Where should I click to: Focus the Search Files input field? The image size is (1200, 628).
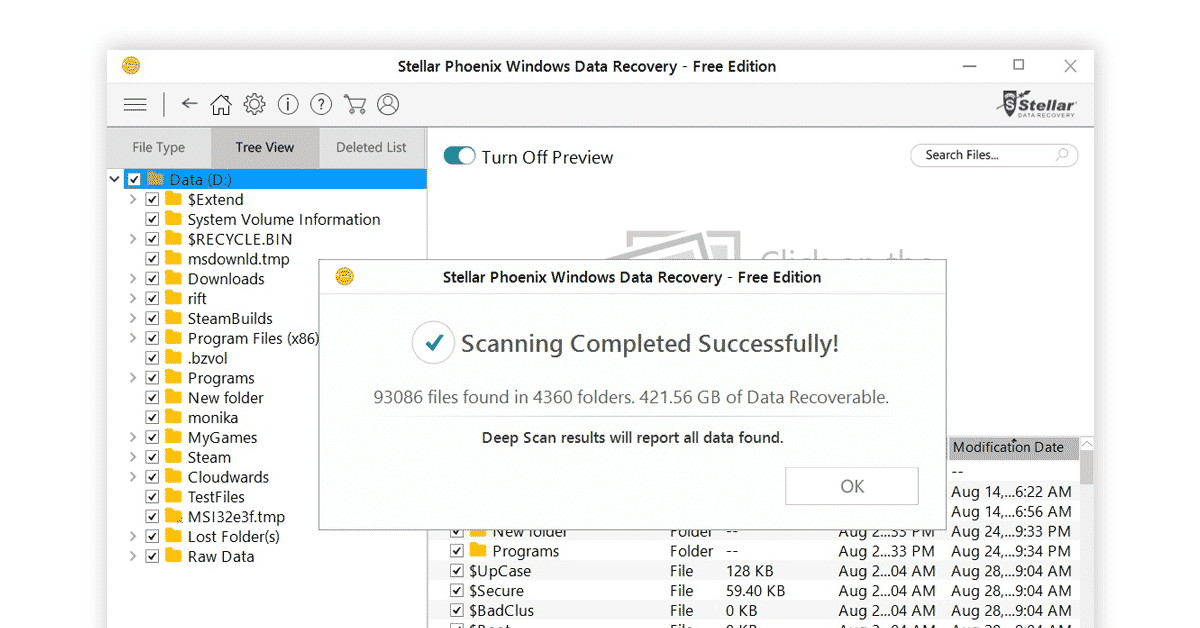coord(994,155)
